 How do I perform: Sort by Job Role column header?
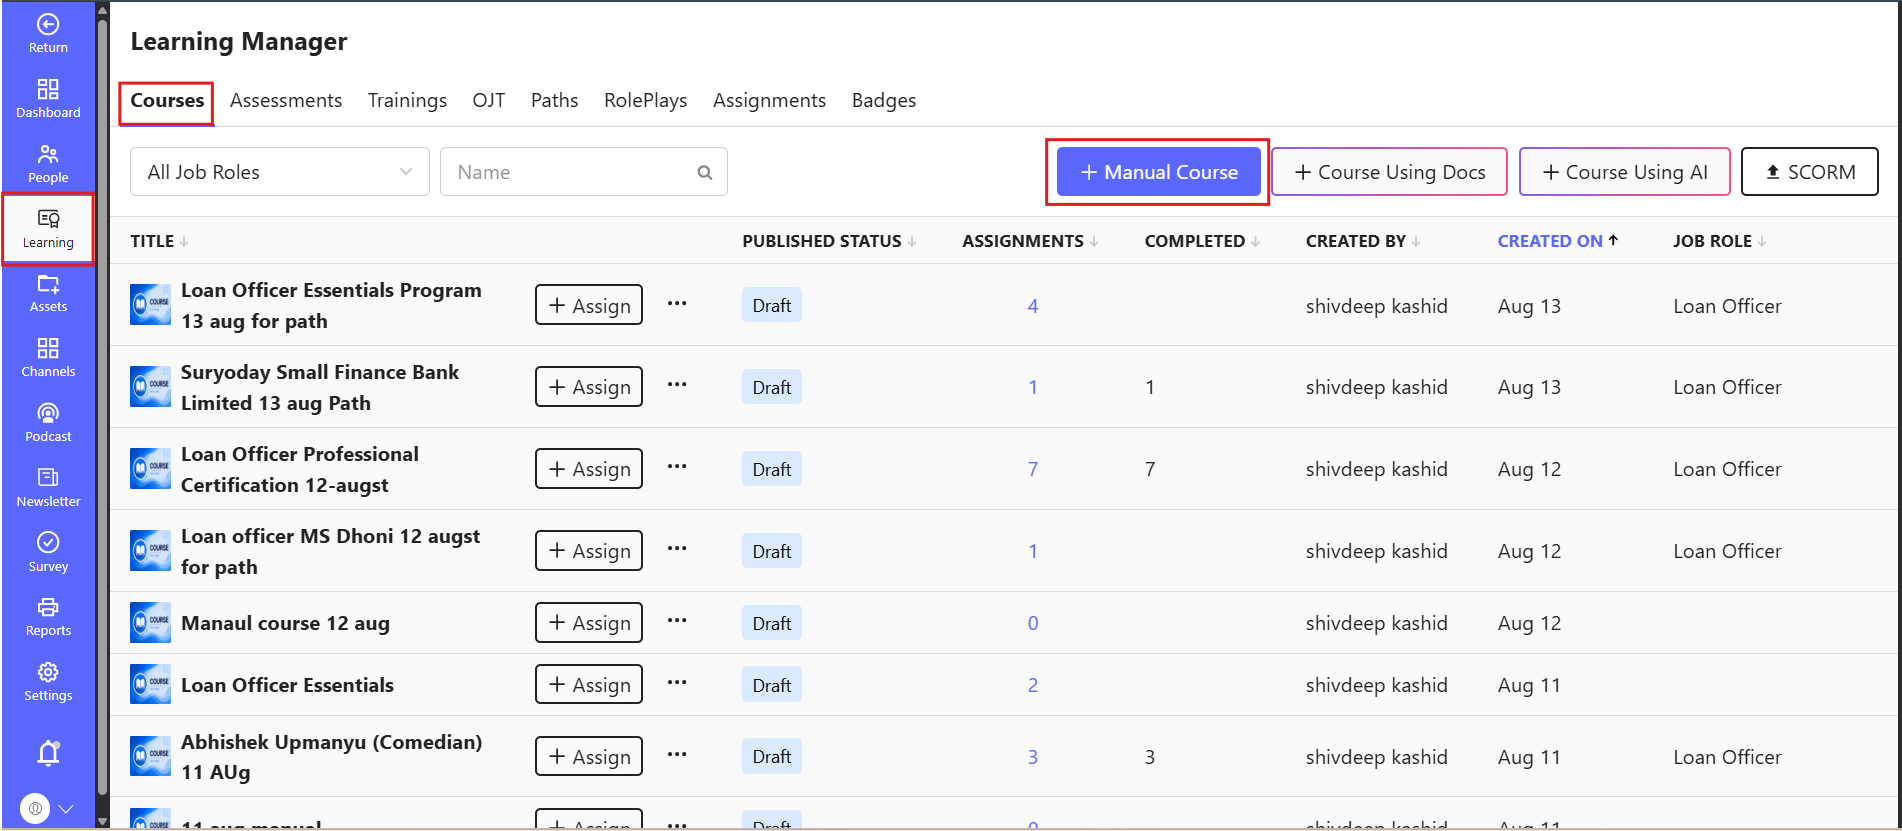point(1720,241)
